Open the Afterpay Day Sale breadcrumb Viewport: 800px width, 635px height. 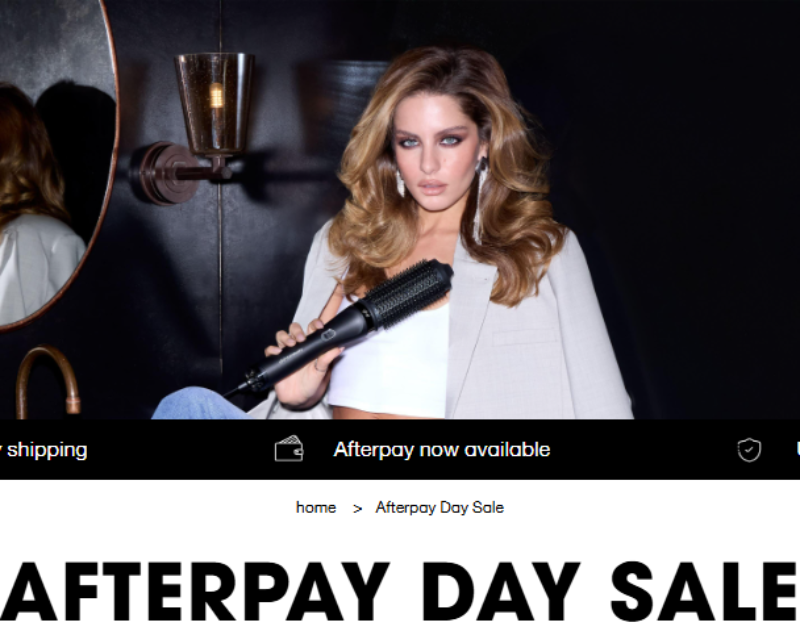tap(440, 507)
